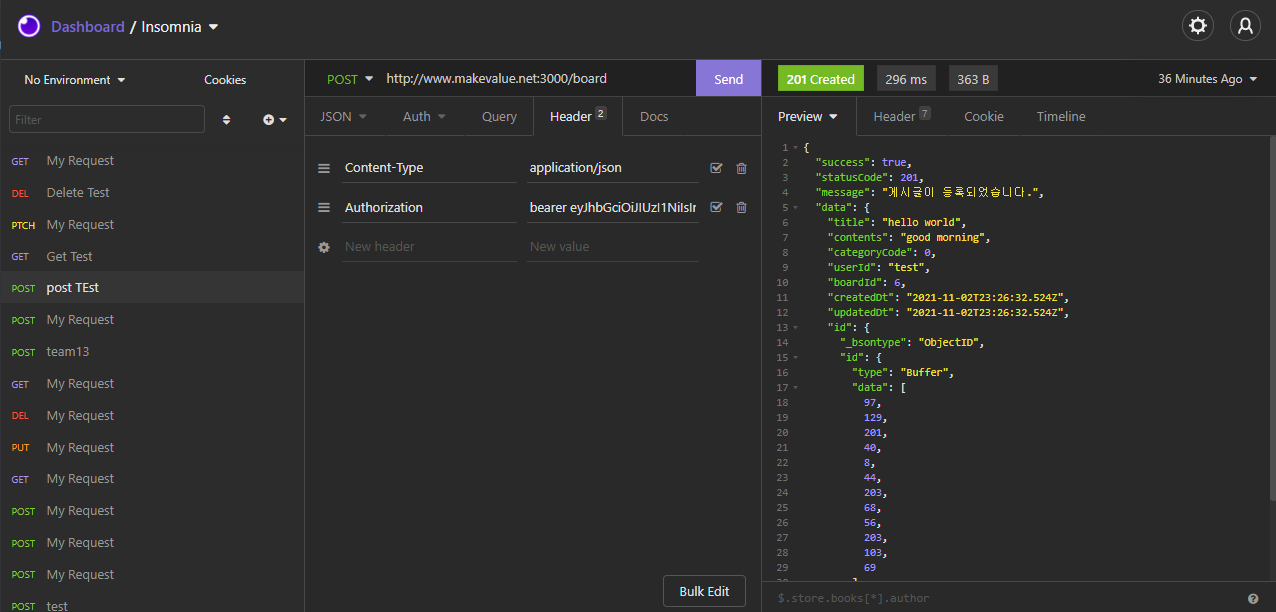The height and width of the screenshot is (612, 1276).
Task: Go to the Dashboard link
Action: pos(88,27)
